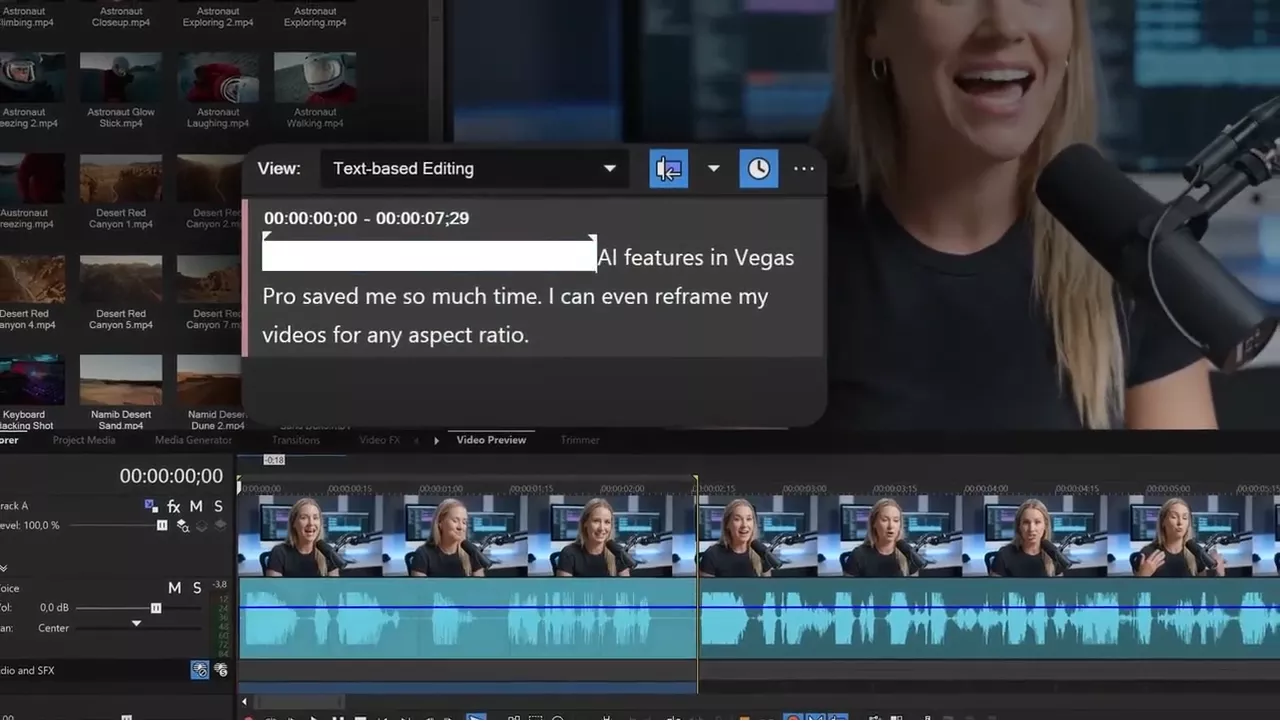This screenshot has width=1280, height=721.
Task: Click the transcript line 'videos for any aspect ratio.'
Action: click(395, 334)
